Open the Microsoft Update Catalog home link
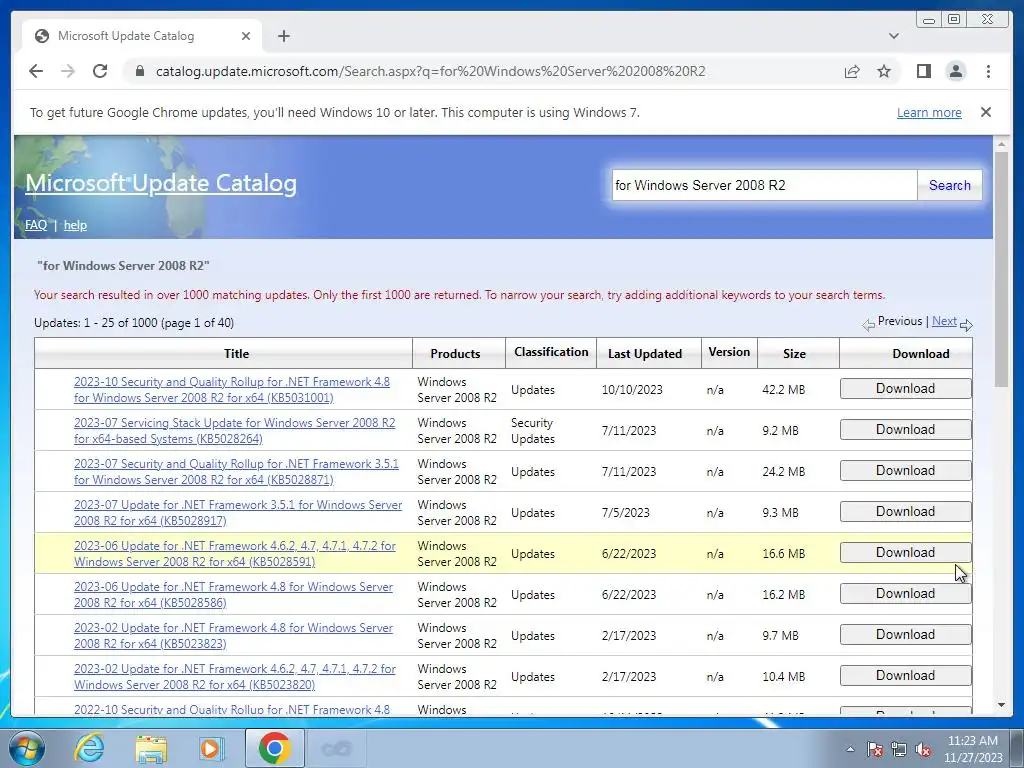This screenshot has height=768, width=1024. point(161,184)
